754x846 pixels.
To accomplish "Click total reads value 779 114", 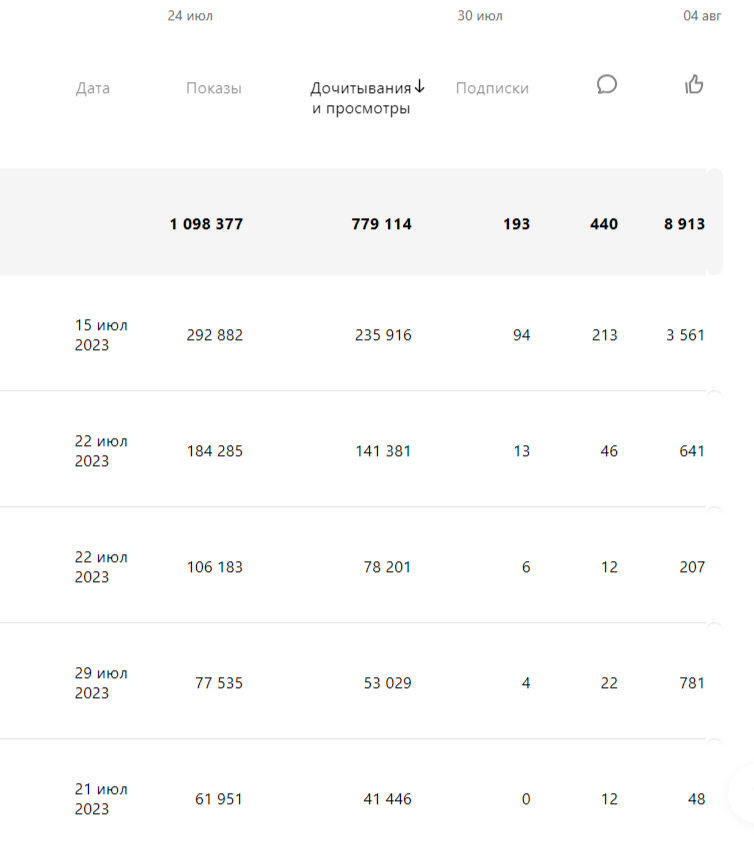I will click(x=382, y=224).
